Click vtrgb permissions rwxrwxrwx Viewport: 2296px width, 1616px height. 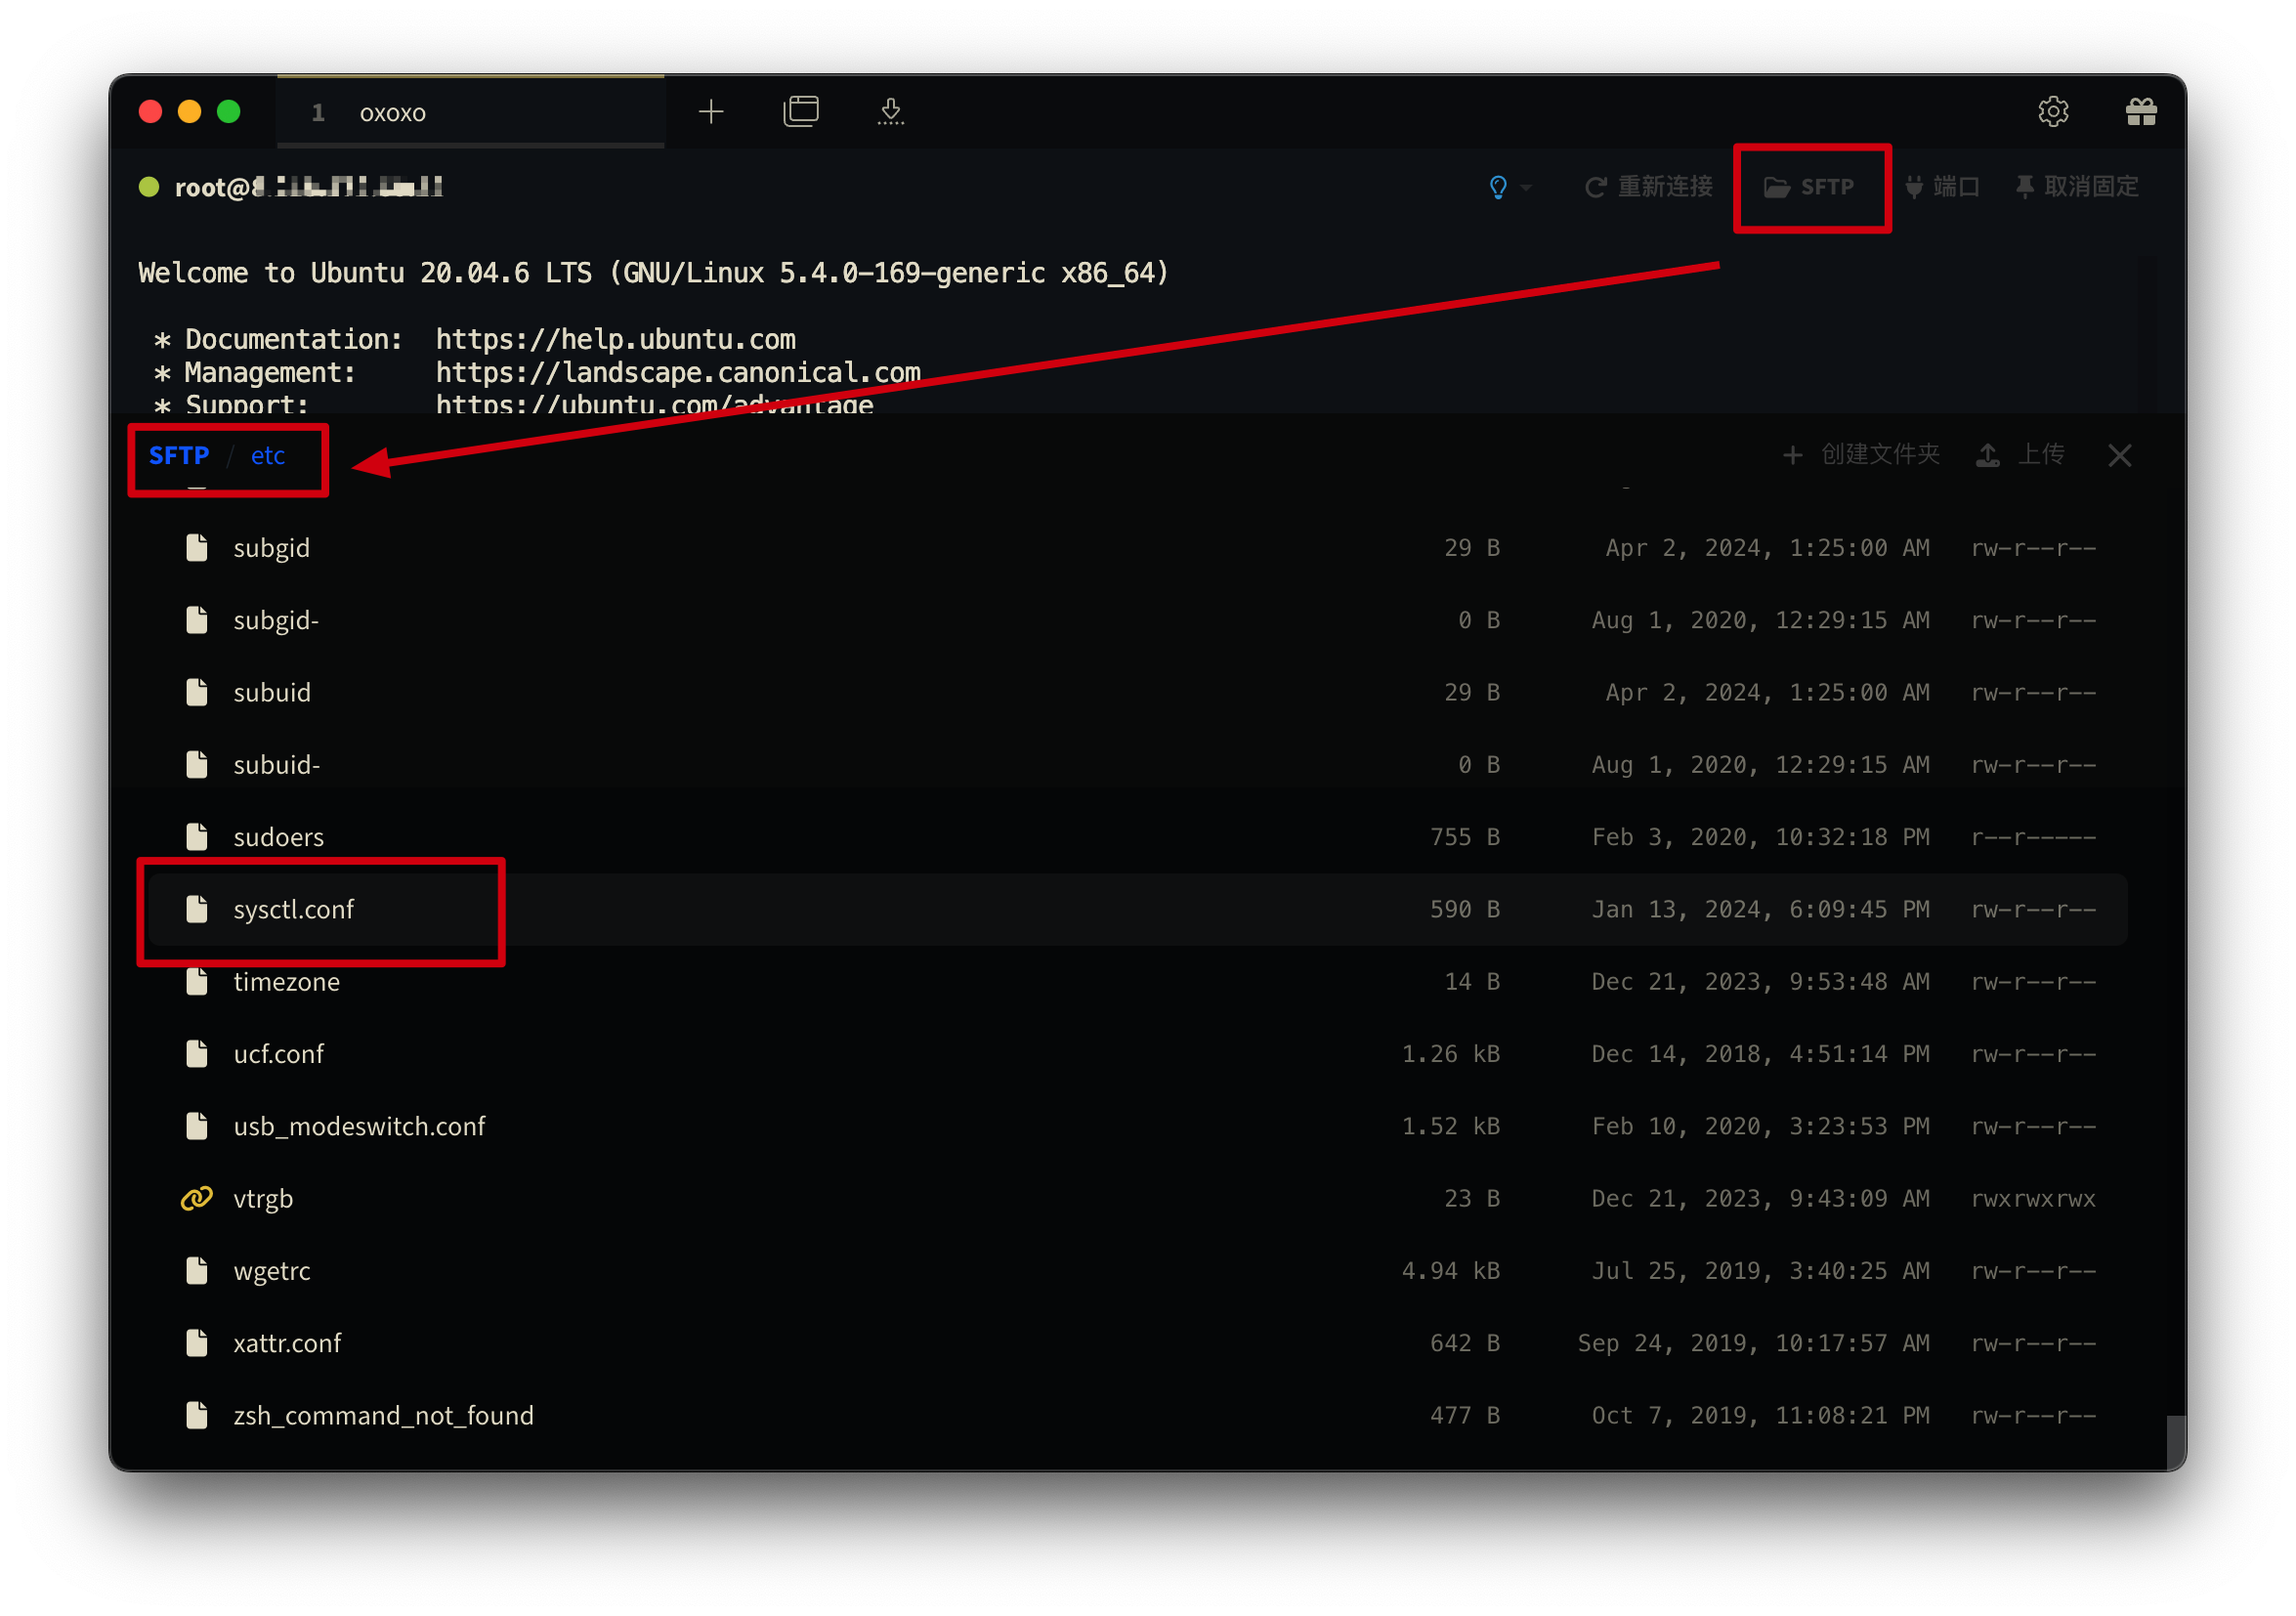pyautogui.click(x=2033, y=1199)
